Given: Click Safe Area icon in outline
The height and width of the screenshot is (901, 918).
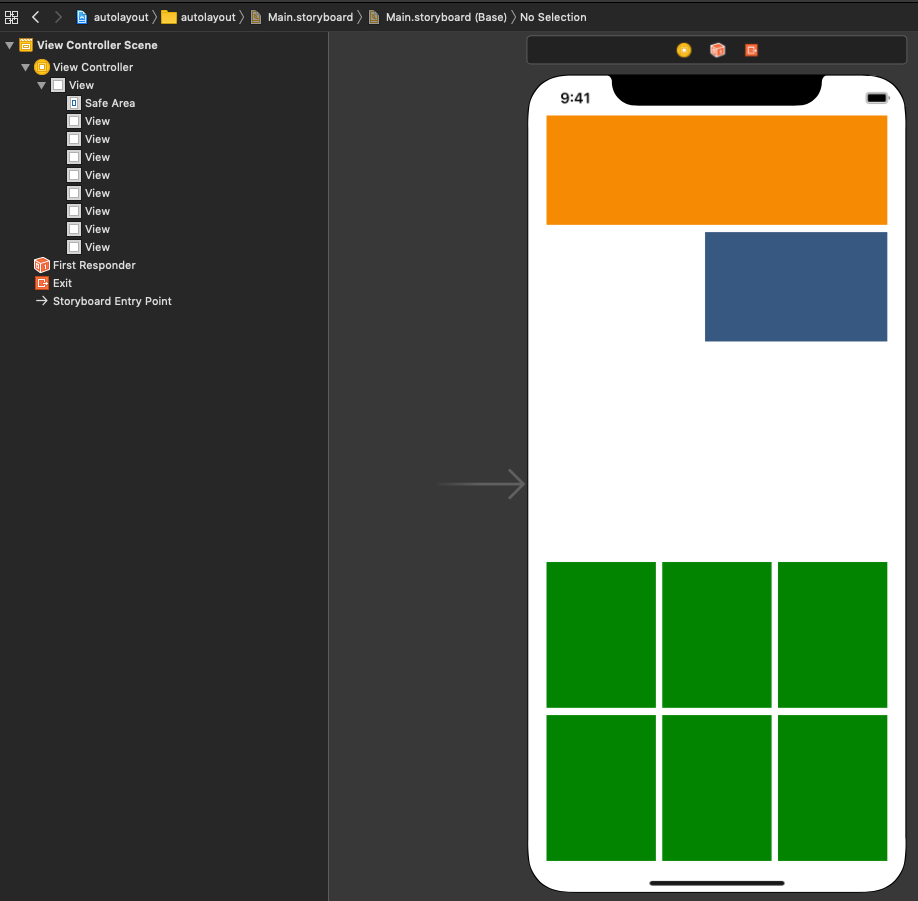Looking at the screenshot, I should click(x=74, y=103).
